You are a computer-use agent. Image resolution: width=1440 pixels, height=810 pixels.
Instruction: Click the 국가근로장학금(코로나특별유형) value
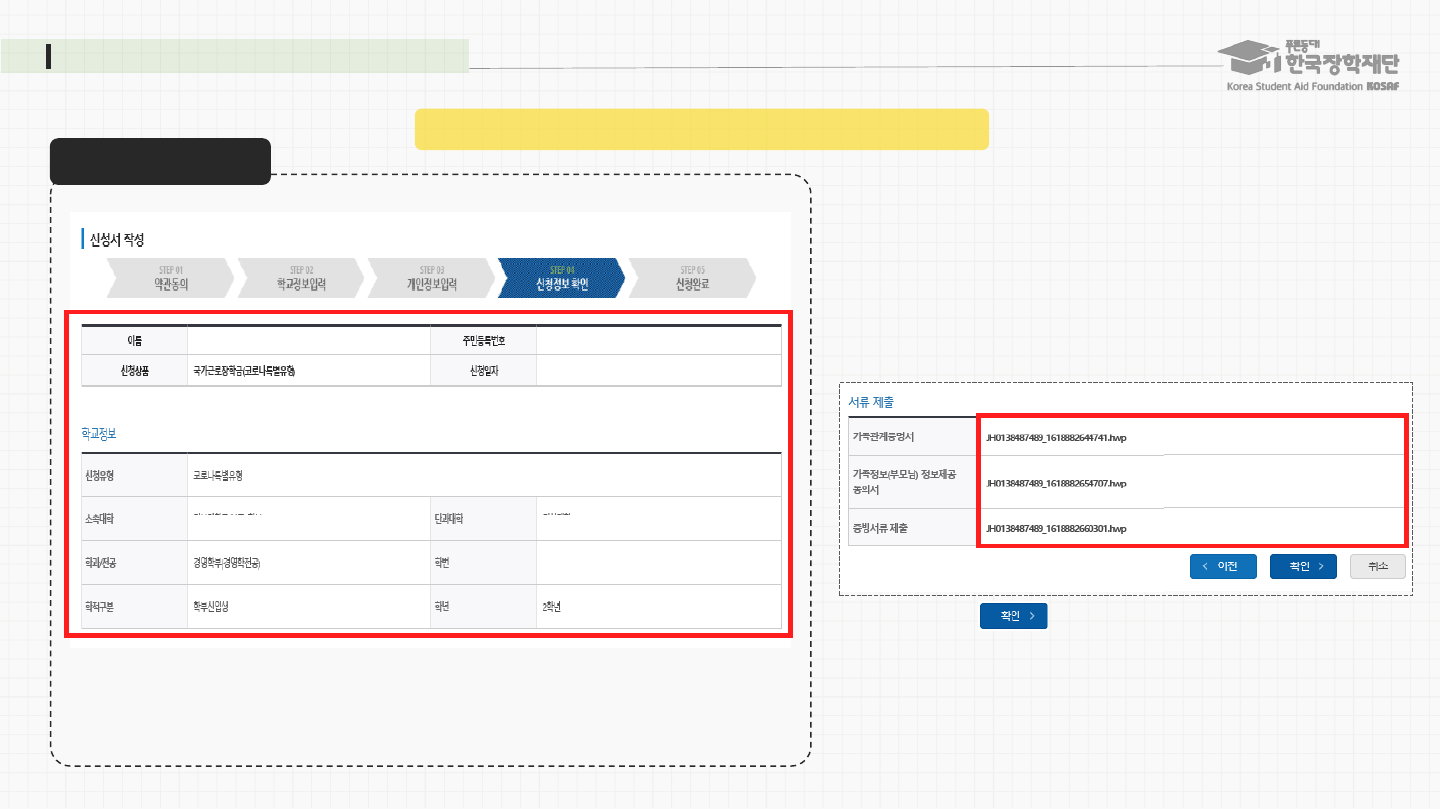click(244, 371)
